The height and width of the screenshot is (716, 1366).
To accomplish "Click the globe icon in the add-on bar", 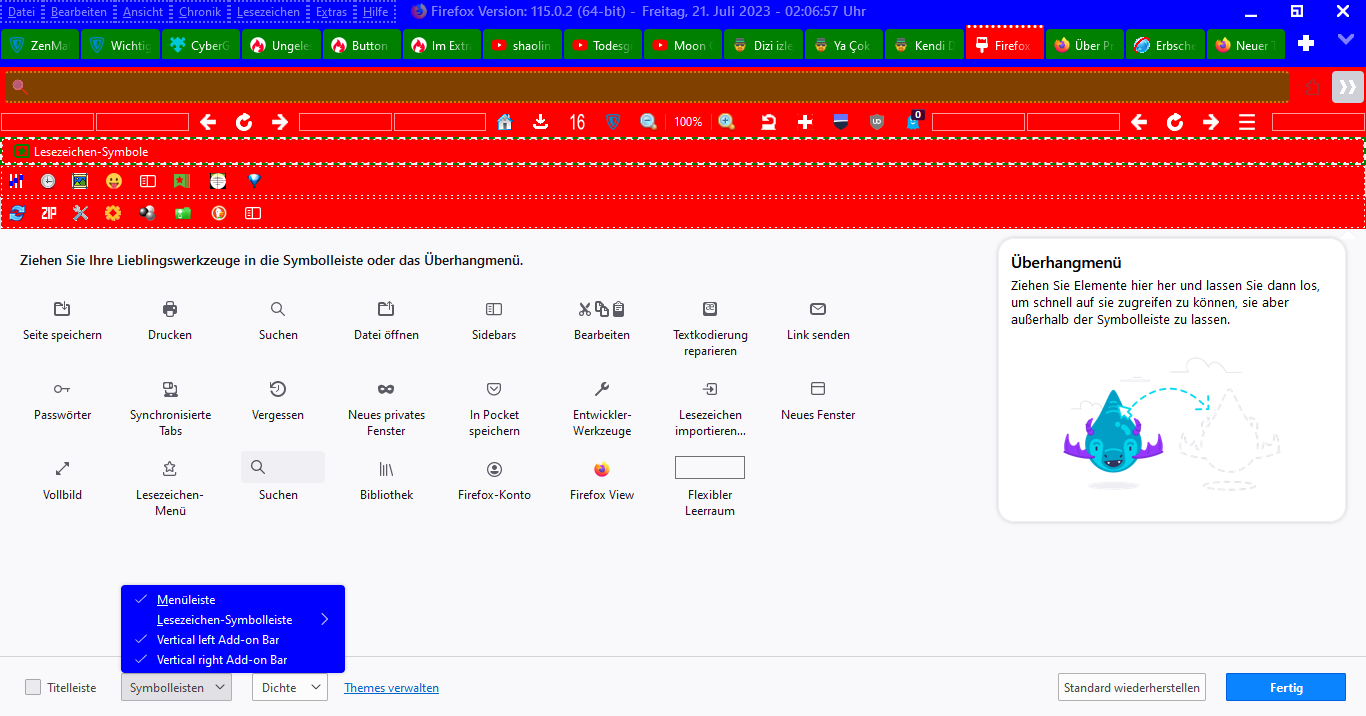I will coord(218,181).
